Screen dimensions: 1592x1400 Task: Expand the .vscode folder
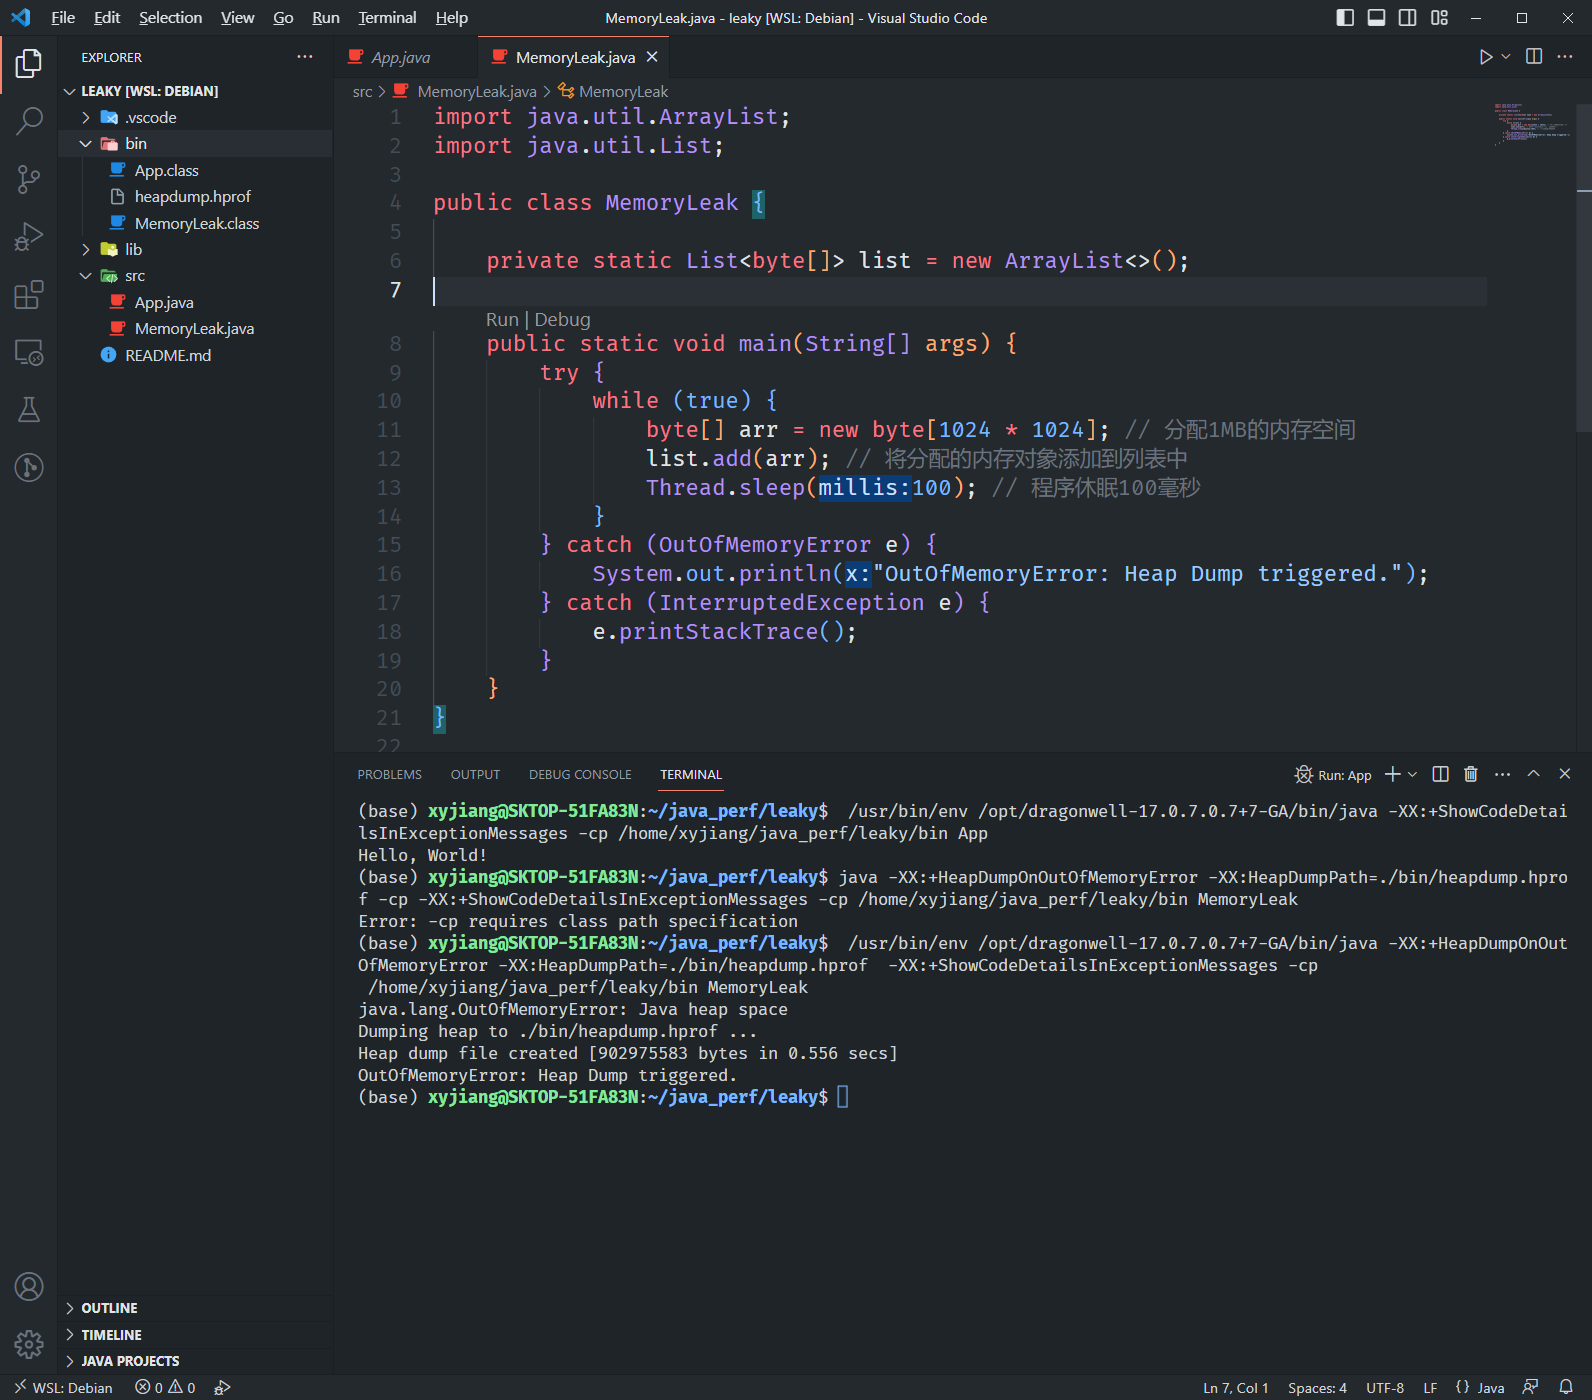pyautogui.click(x=195, y=117)
